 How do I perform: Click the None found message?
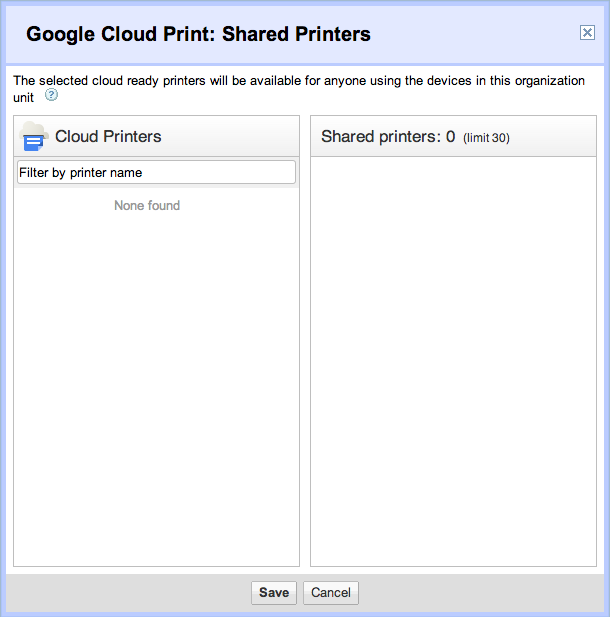(x=147, y=206)
